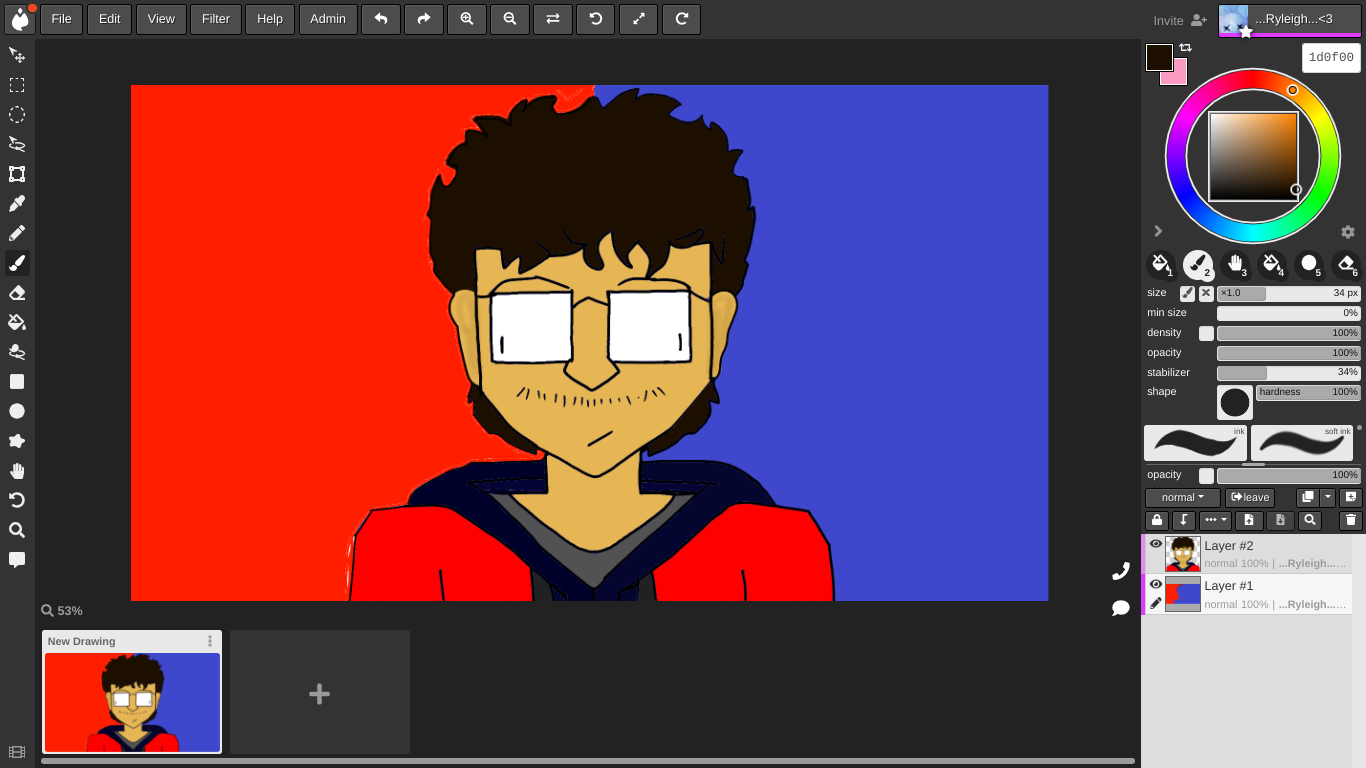This screenshot has width=1366, height=768.
Task: Open the View menu
Action: (161, 19)
